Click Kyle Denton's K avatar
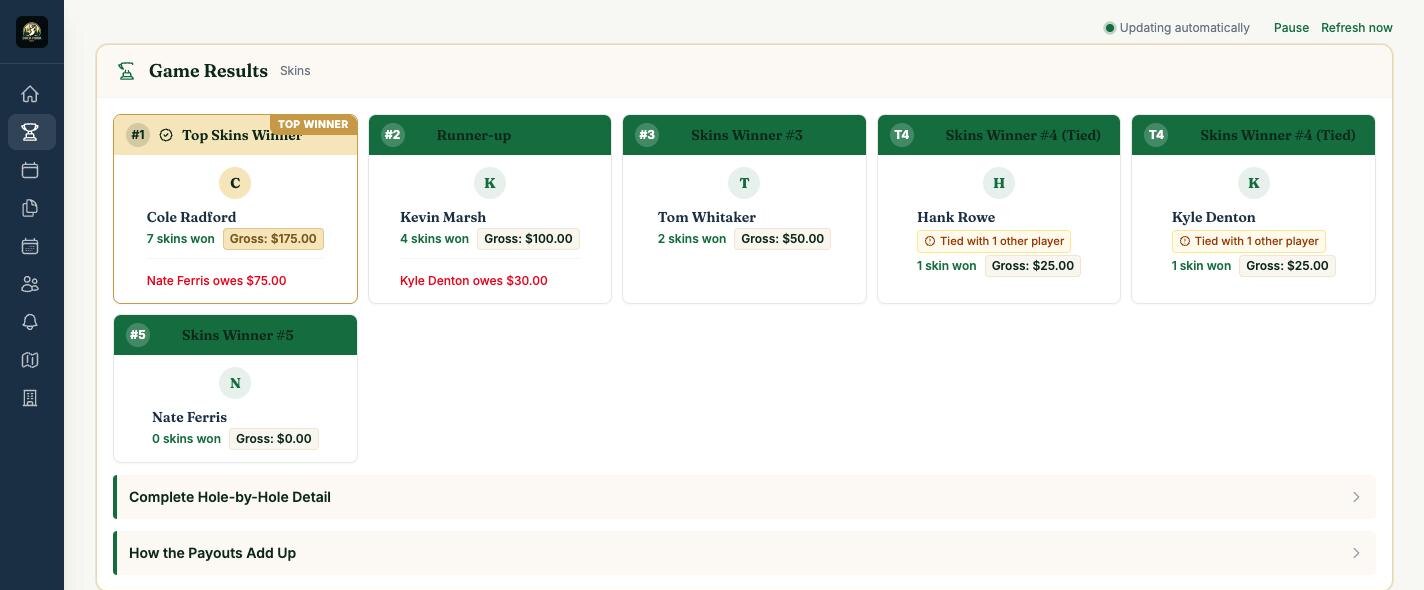This screenshot has width=1424, height=590. (1253, 183)
